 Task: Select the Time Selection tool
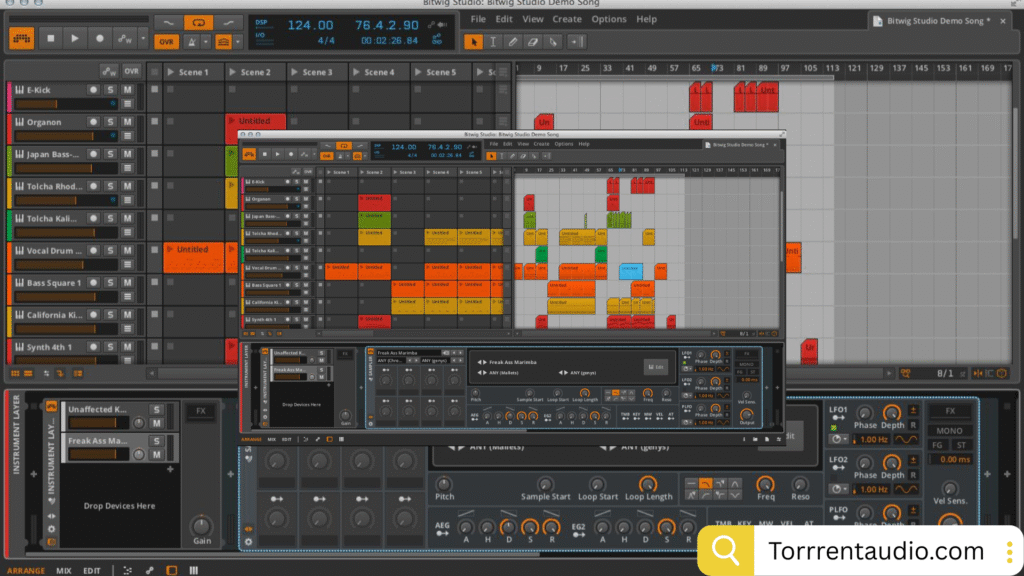492,42
